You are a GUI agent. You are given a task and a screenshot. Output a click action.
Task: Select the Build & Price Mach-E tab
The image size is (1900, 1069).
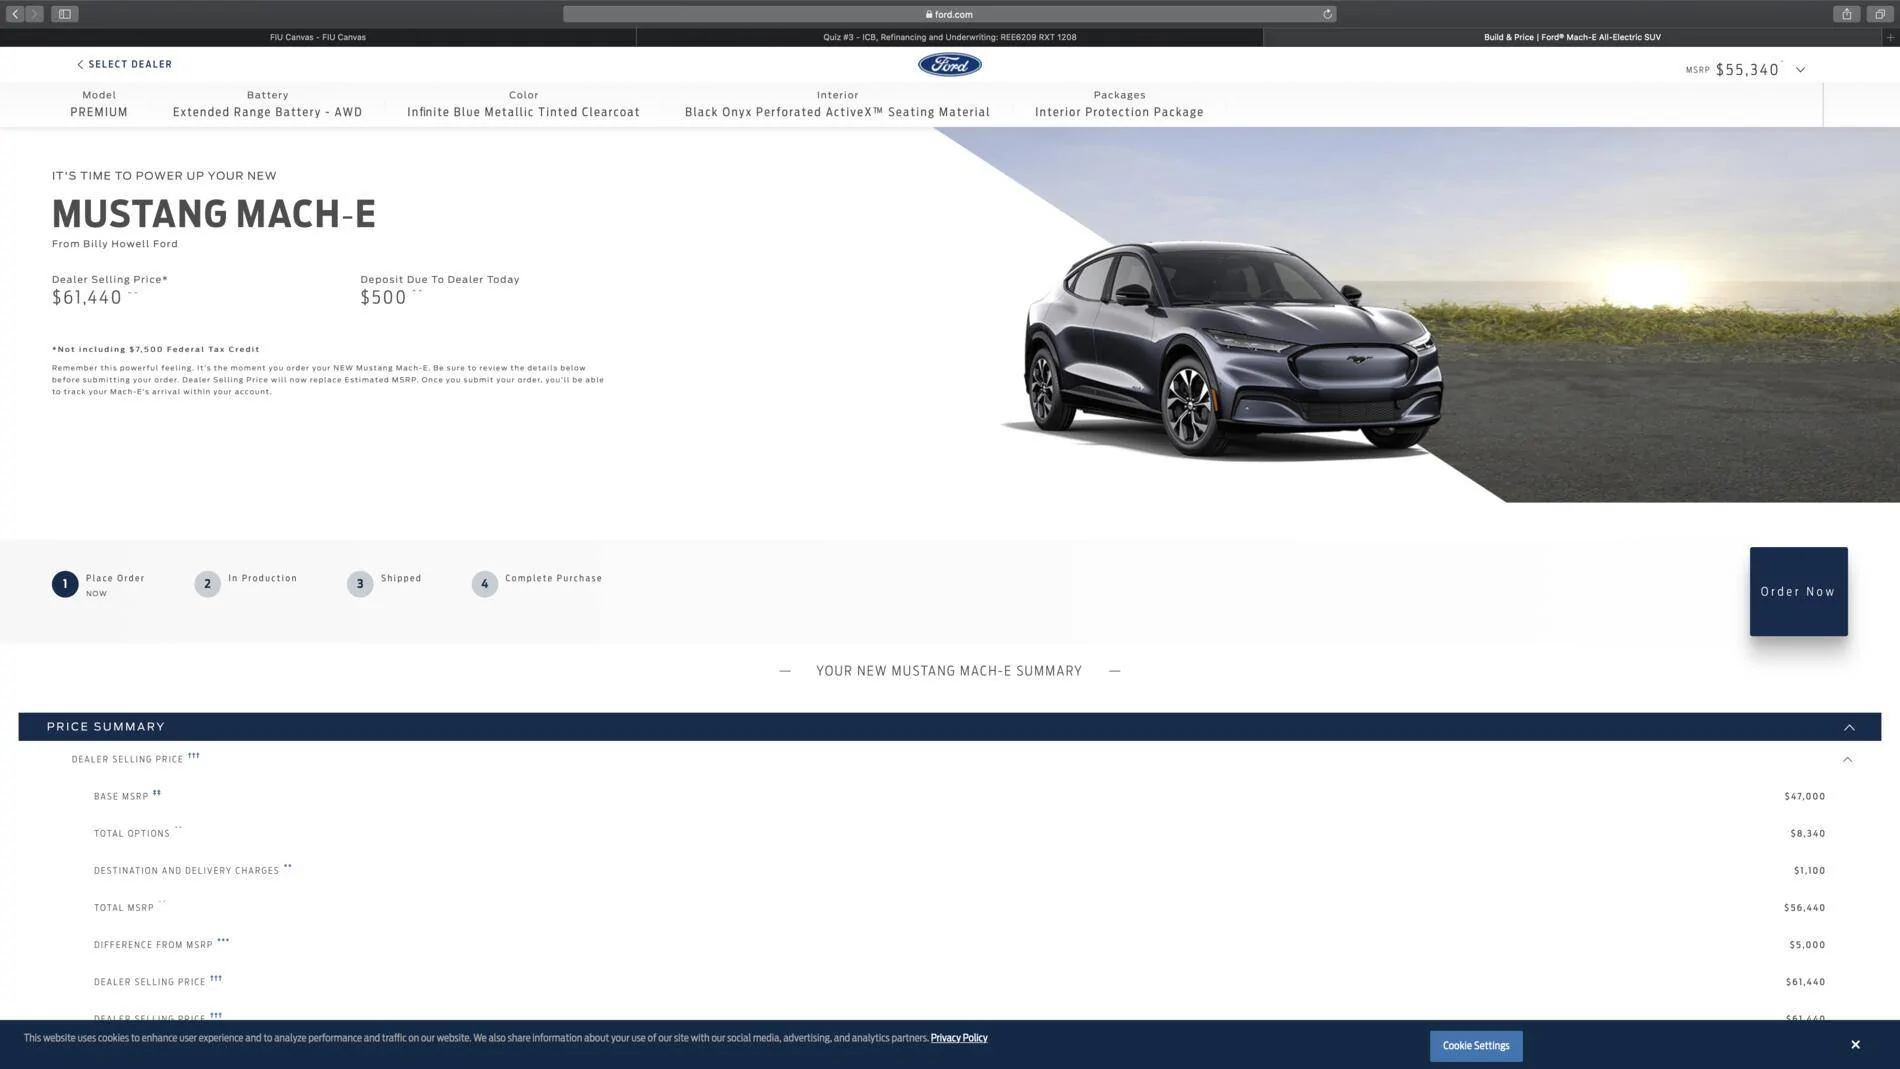click(x=1572, y=37)
